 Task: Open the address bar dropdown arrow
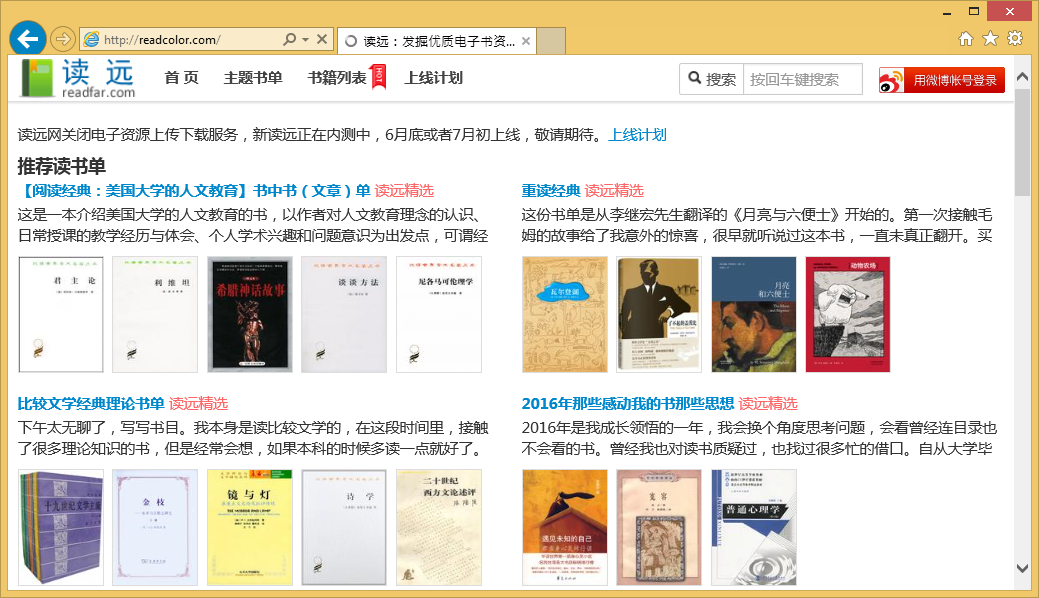click(x=305, y=40)
